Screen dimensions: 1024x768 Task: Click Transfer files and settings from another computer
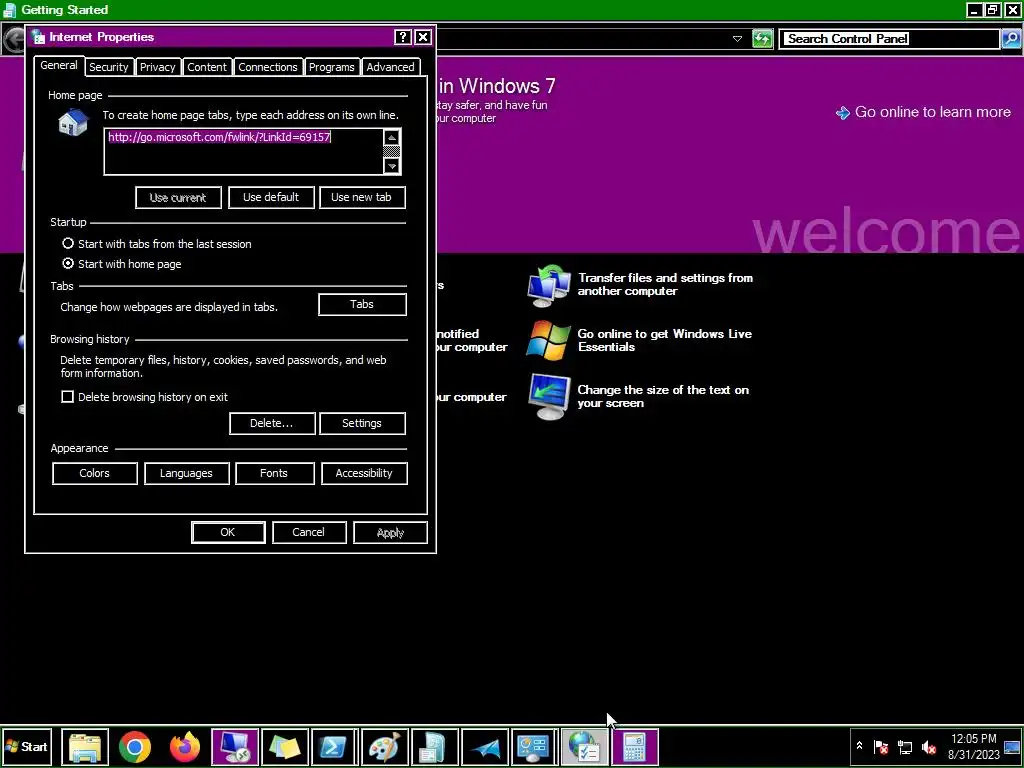coord(665,285)
